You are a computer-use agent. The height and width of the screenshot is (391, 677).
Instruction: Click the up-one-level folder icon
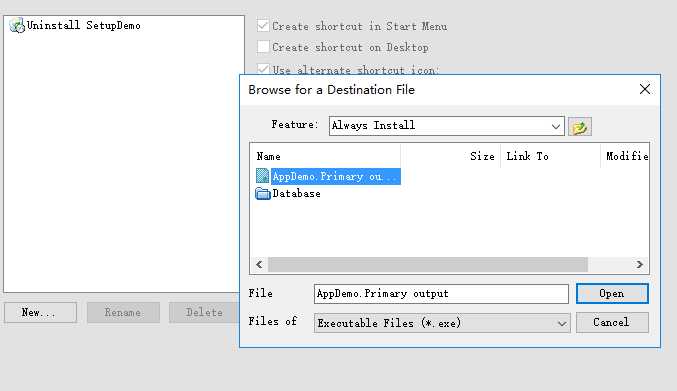[x=579, y=126]
